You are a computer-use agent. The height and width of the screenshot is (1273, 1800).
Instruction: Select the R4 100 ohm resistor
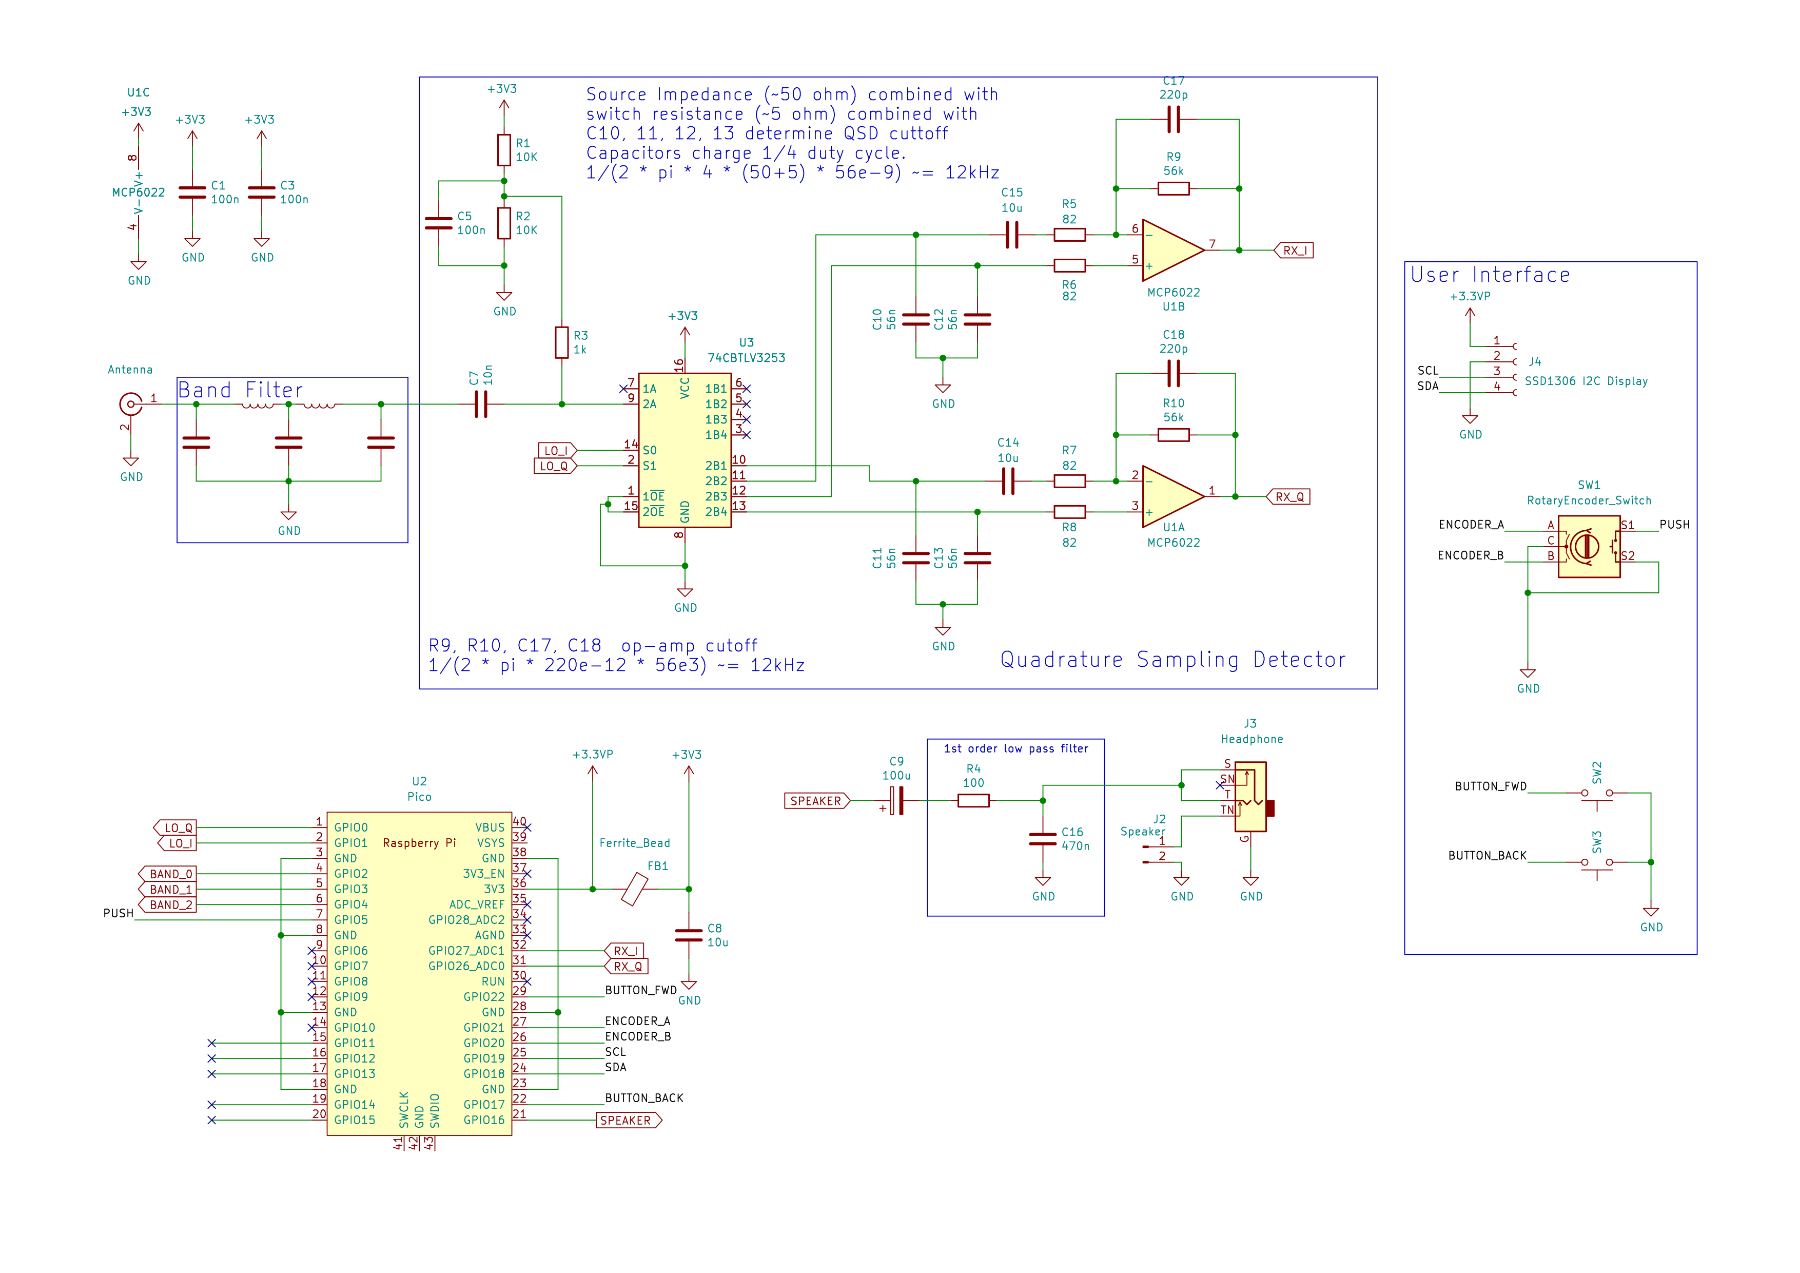973,800
